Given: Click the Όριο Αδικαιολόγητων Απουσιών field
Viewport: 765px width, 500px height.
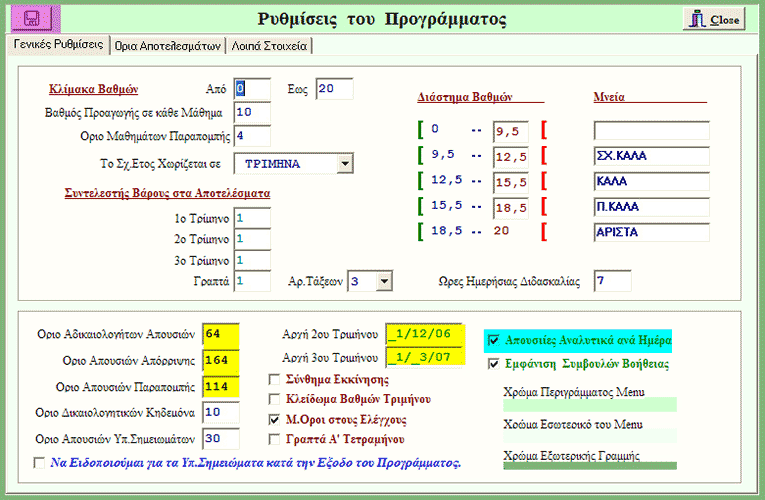Looking at the screenshot, I should point(219,333).
